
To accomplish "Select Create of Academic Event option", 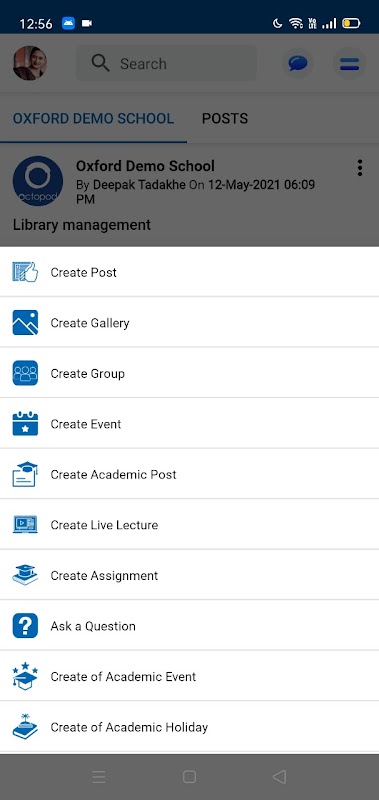I will click(x=189, y=676).
